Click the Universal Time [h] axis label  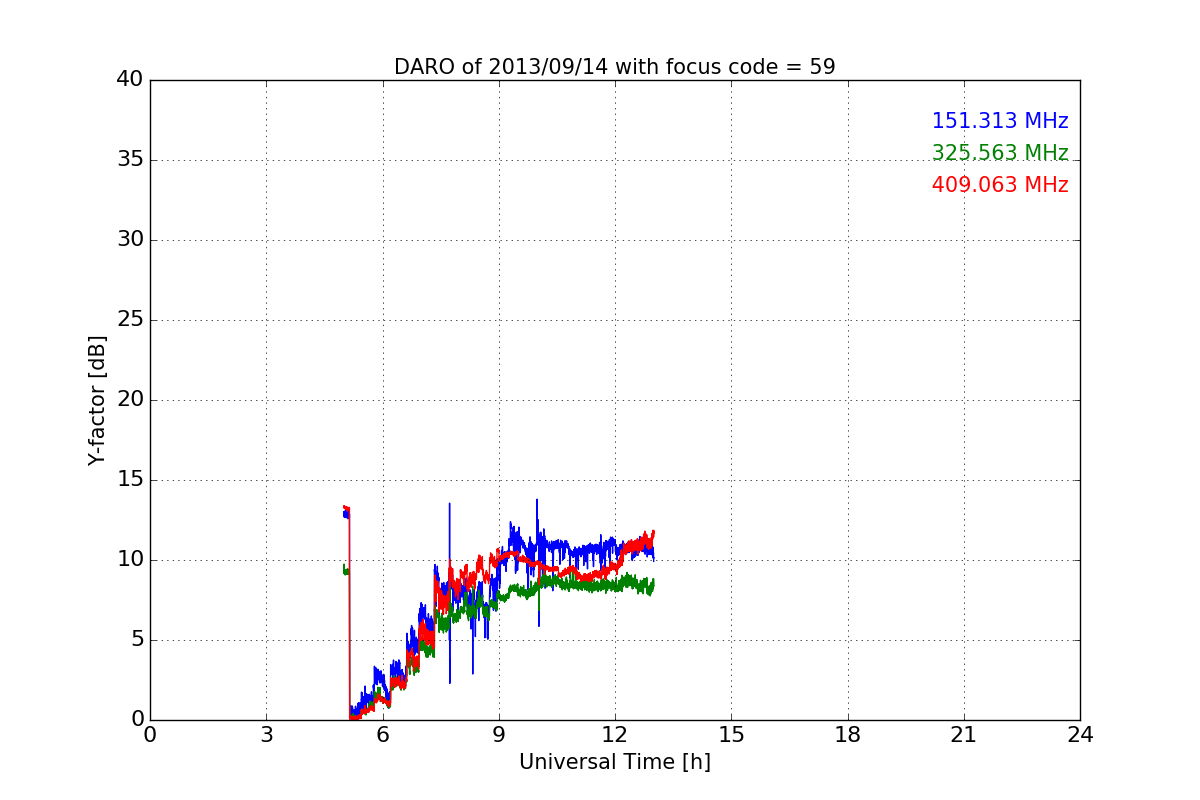[614, 762]
